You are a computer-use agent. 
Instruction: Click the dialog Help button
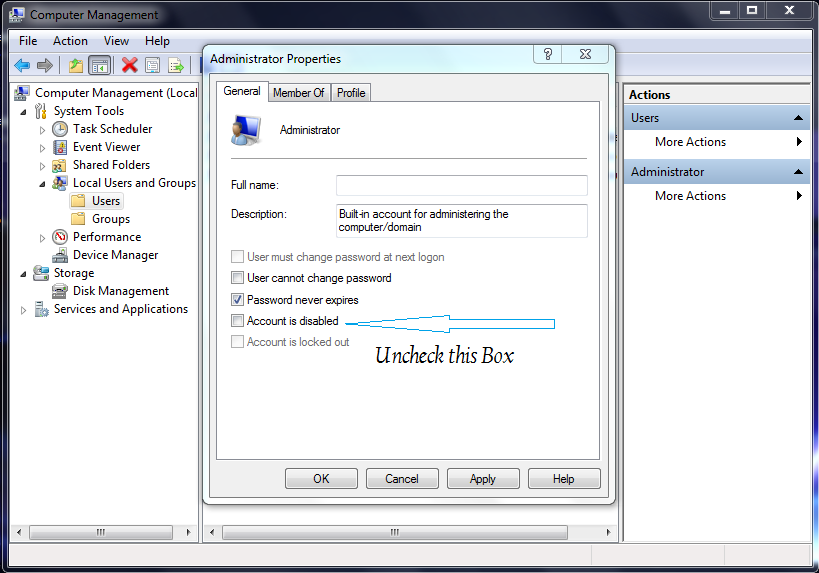click(564, 478)
